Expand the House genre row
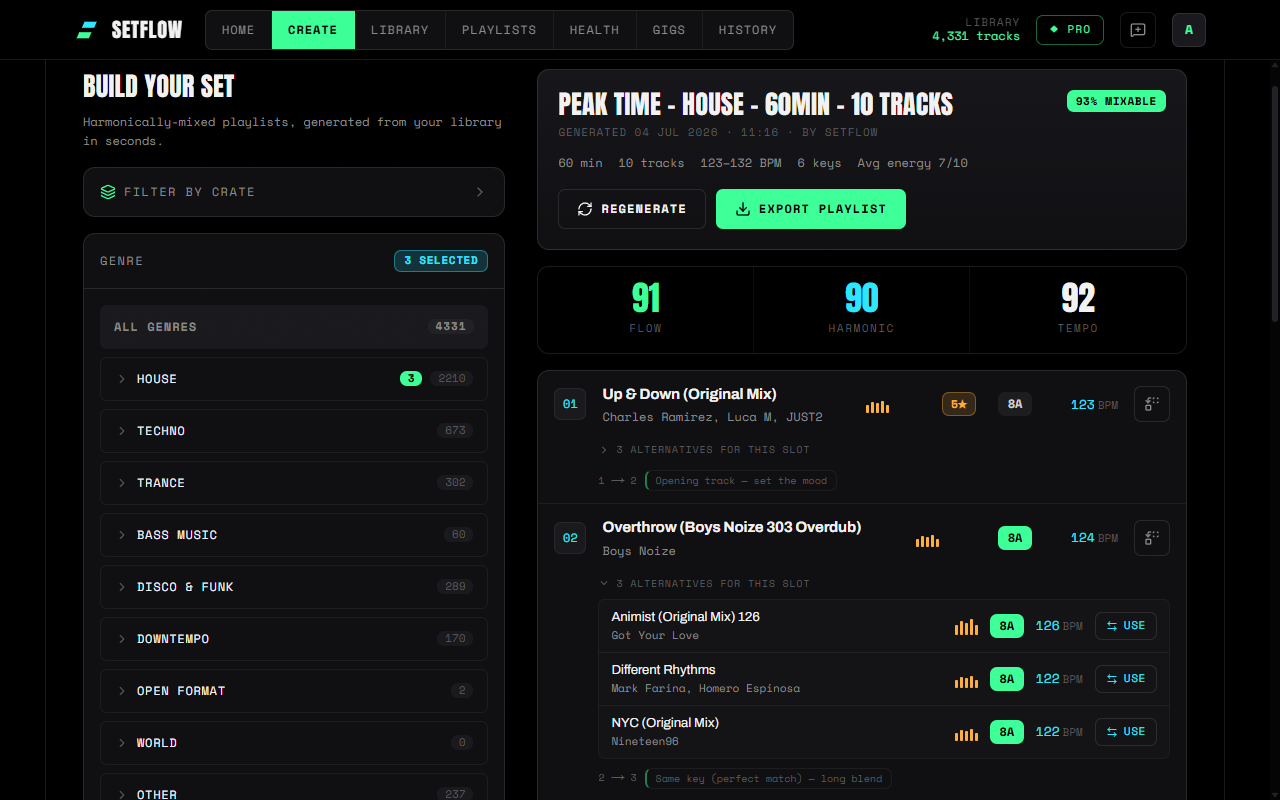 click(x=294, y=379)
